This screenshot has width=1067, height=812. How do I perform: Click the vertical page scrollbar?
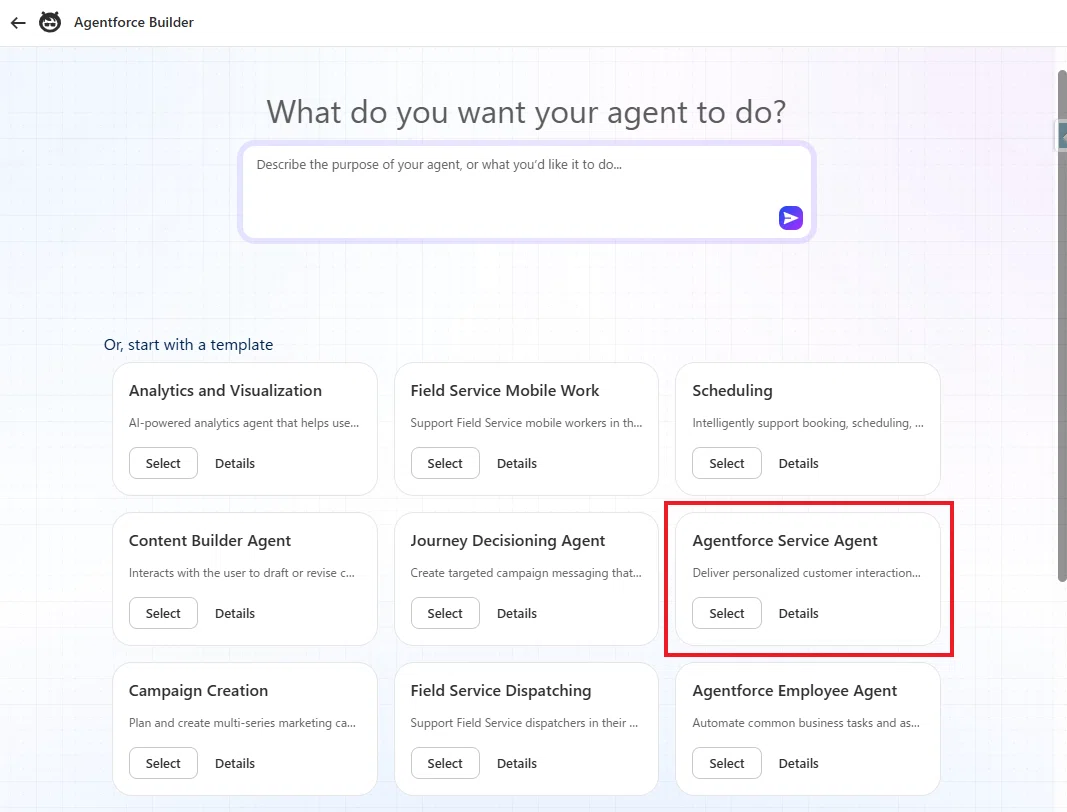point(1062,325)
